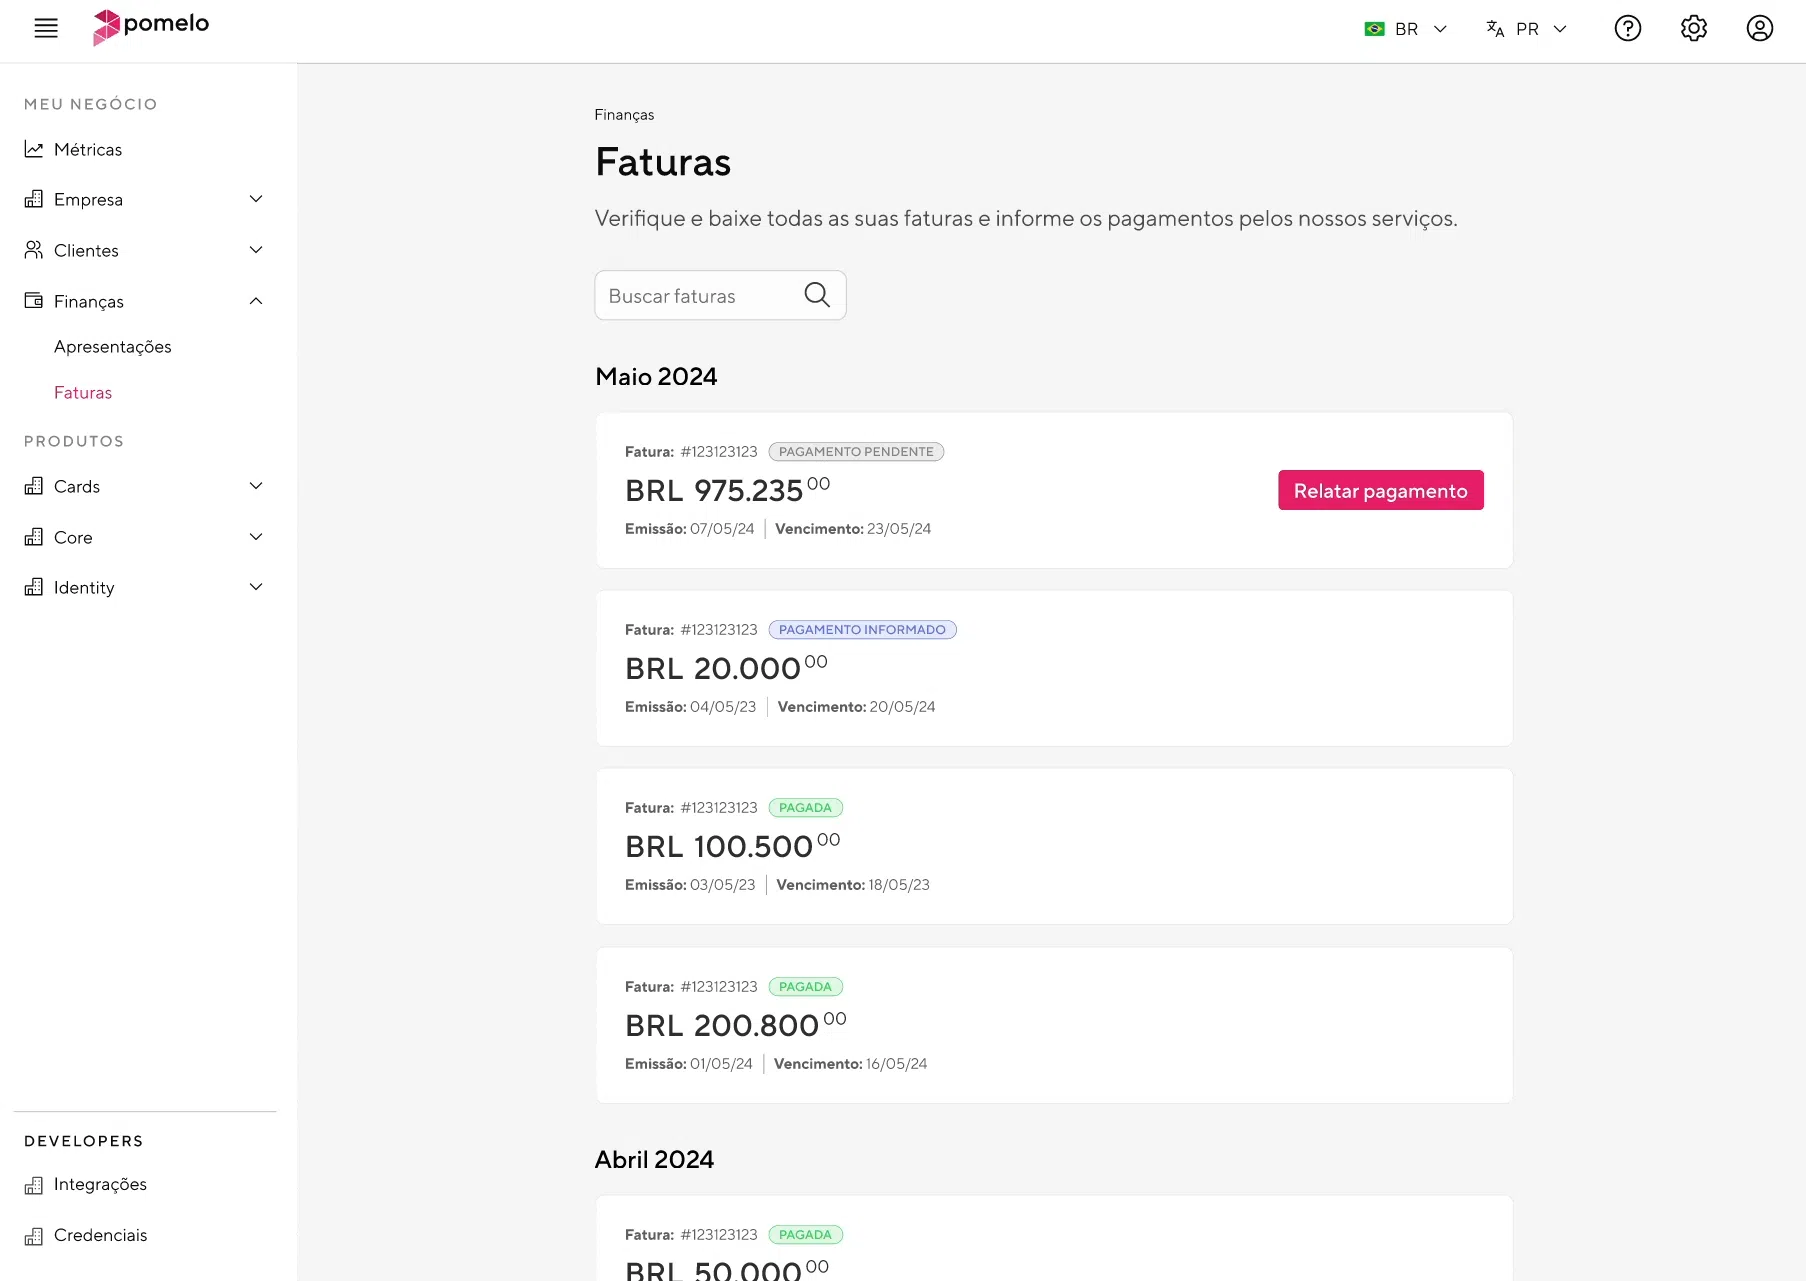Open Apresentações under Finanças
This screenshot has height=1281, width=1806.
point(113,347)
